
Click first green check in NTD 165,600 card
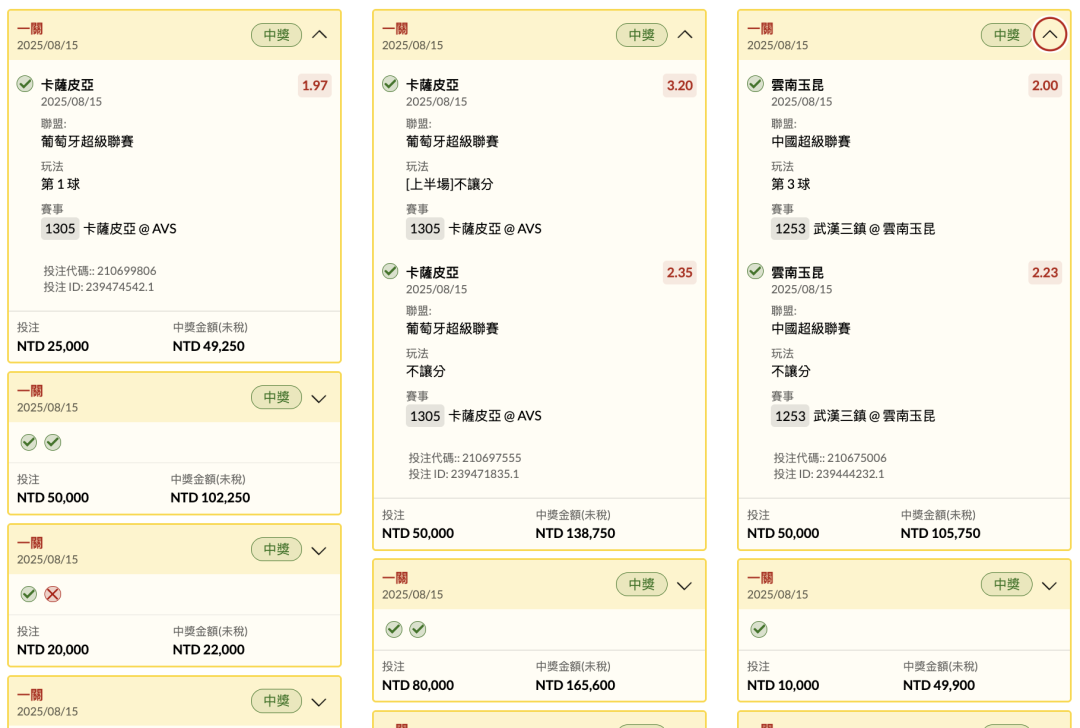[393, 629]
